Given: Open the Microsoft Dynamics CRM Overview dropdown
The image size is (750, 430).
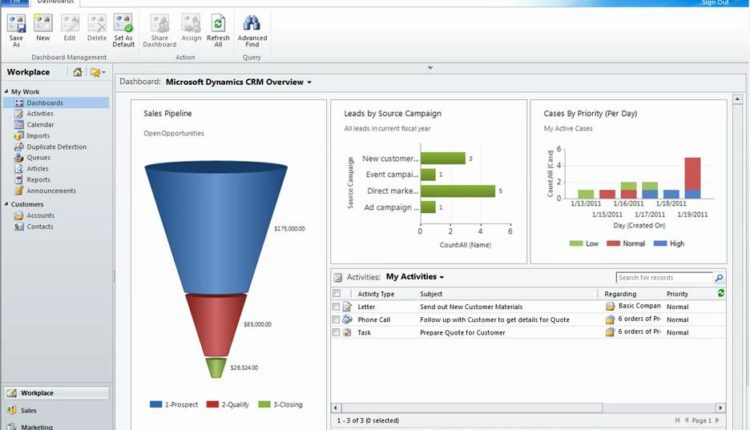Looking at the screenshot, I should click(x=310, y=82).
